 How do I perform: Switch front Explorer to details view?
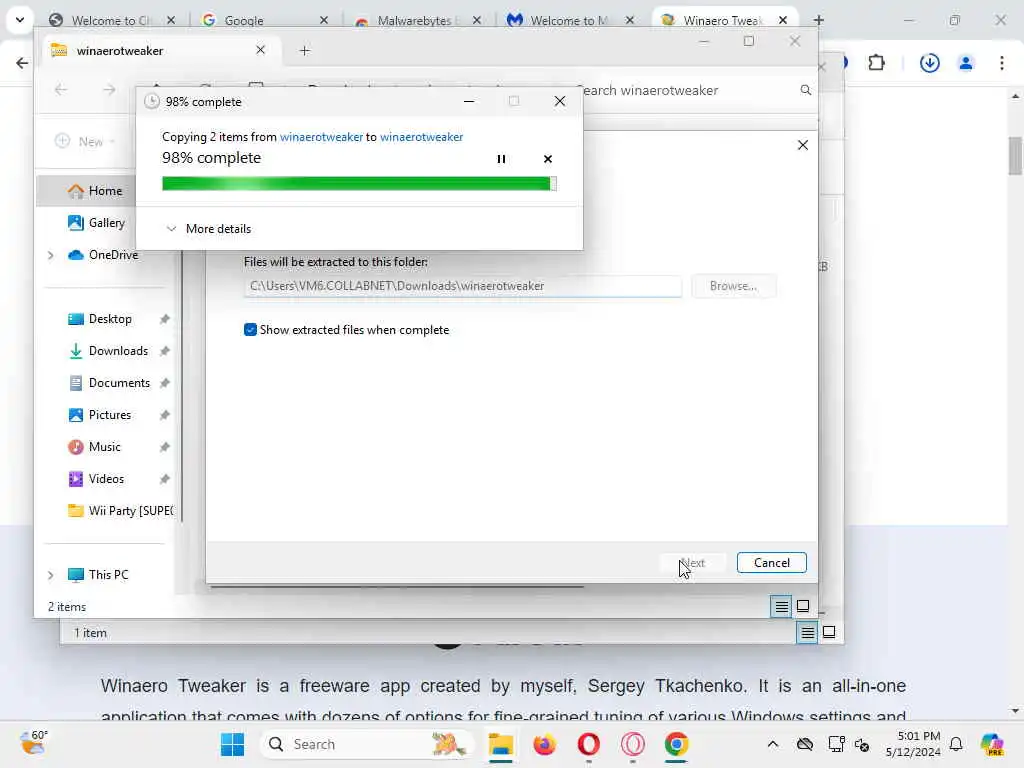tap(781, 607)
